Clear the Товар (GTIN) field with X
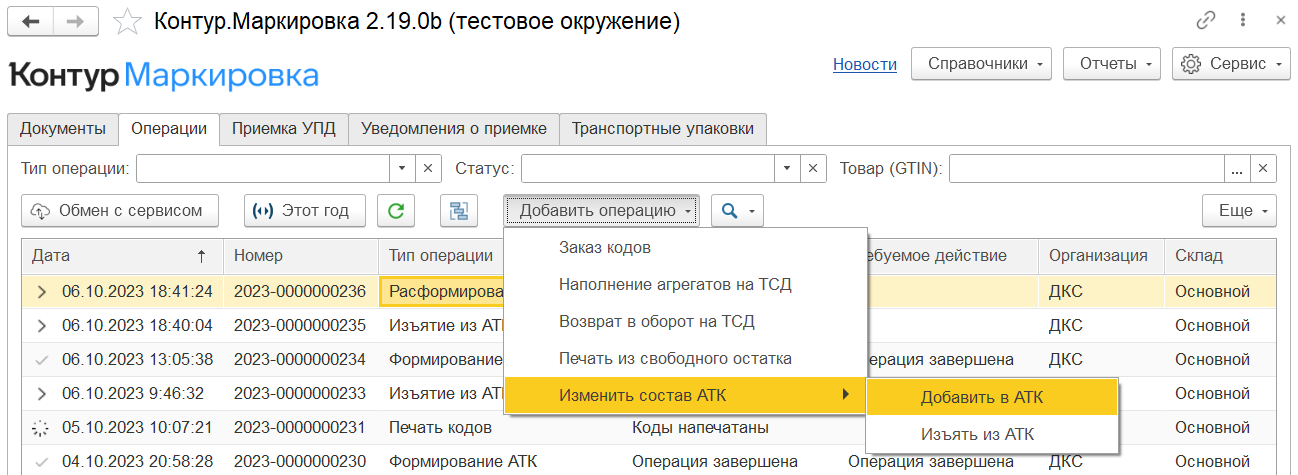The width and height of the screenshot is (1298, 475). coord(1264,169)
